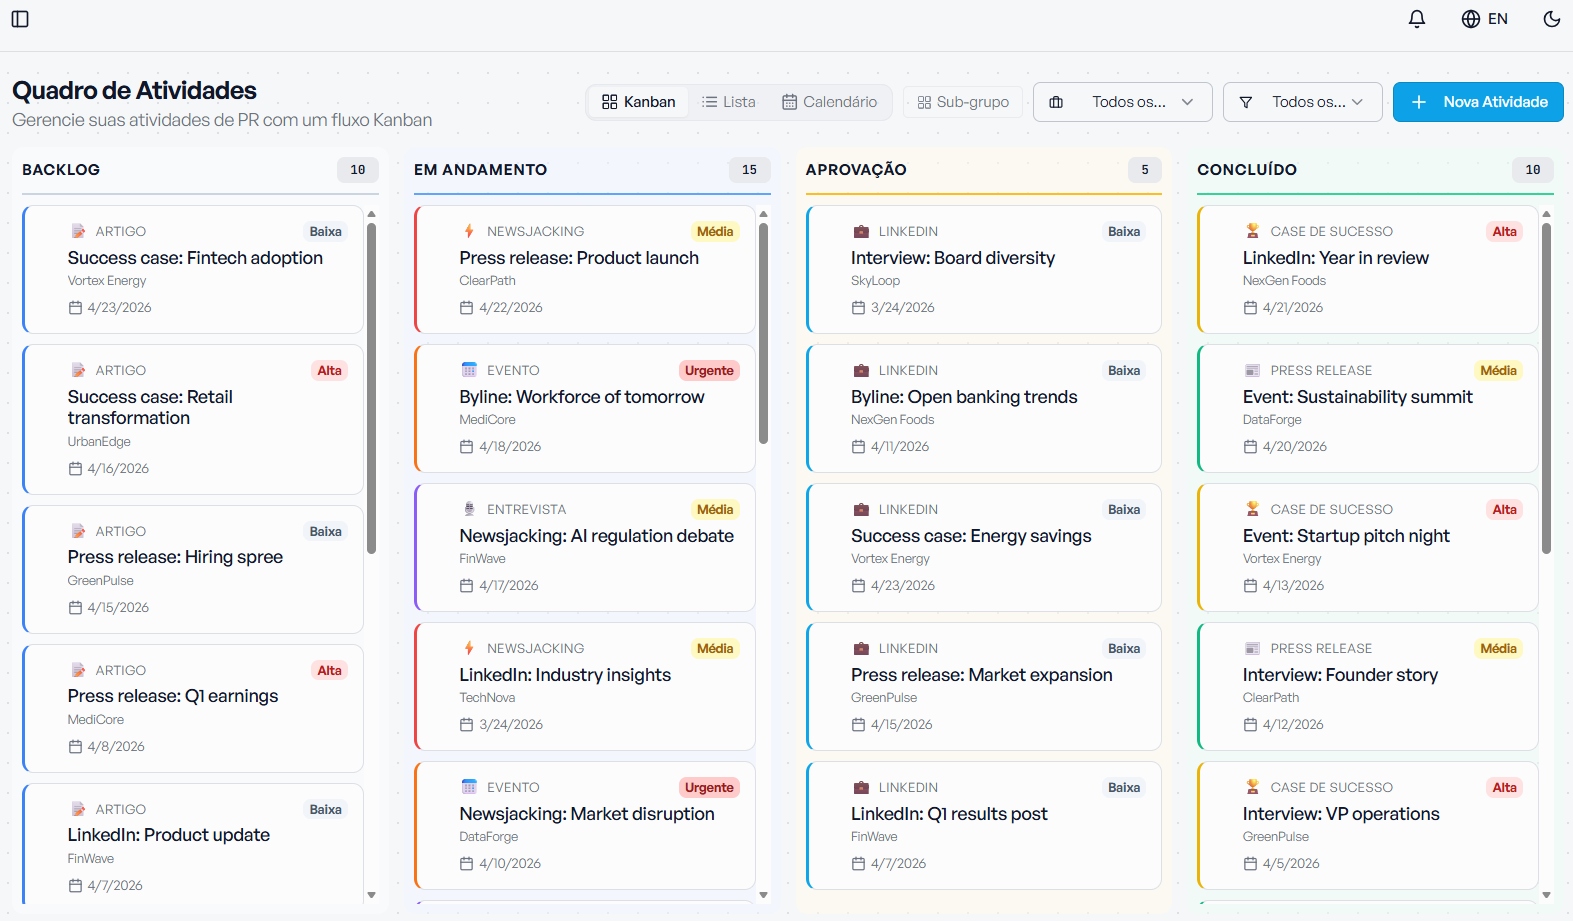
Task: Click the briefcase icon on Interview: Board diversity
Action: coord(860,231)
